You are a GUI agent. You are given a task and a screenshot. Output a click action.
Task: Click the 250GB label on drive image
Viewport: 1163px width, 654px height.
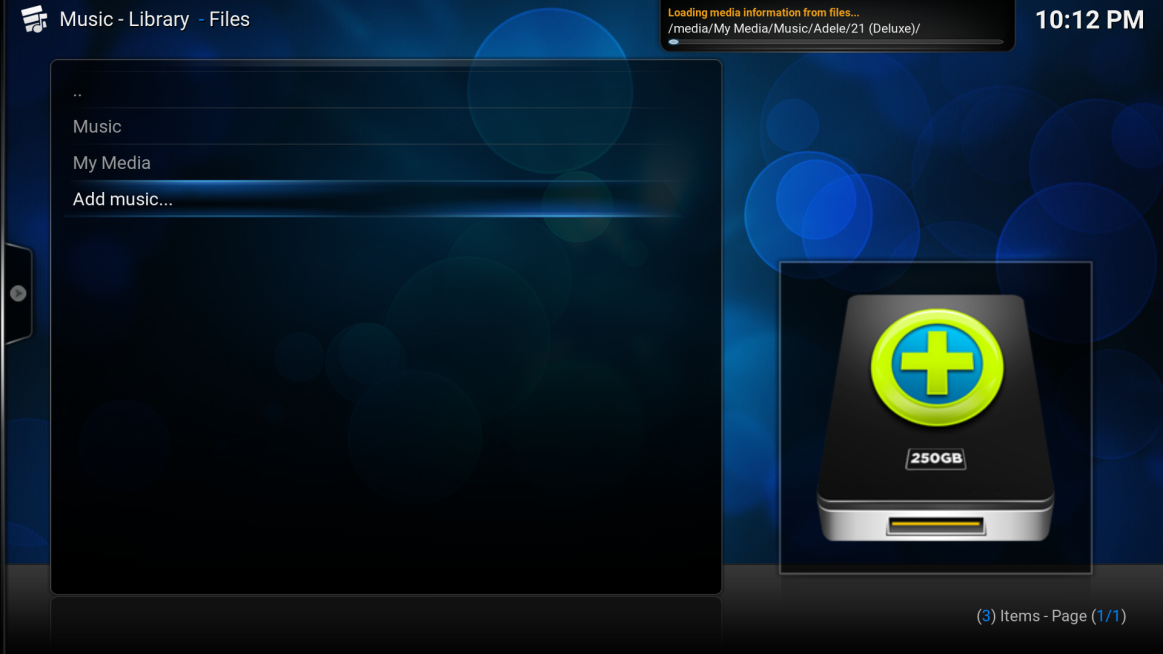[936, 459]
